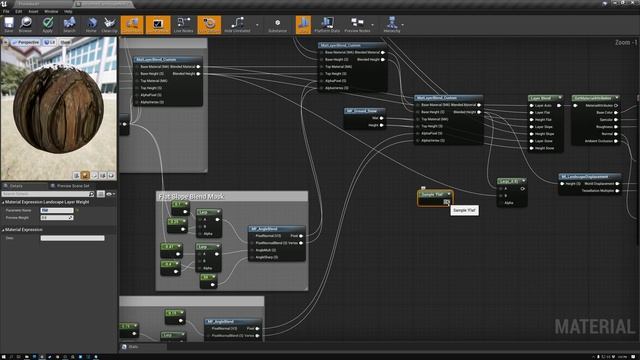
Task: Click the Hierarchy toolbar icon
Action: point(392,24)
